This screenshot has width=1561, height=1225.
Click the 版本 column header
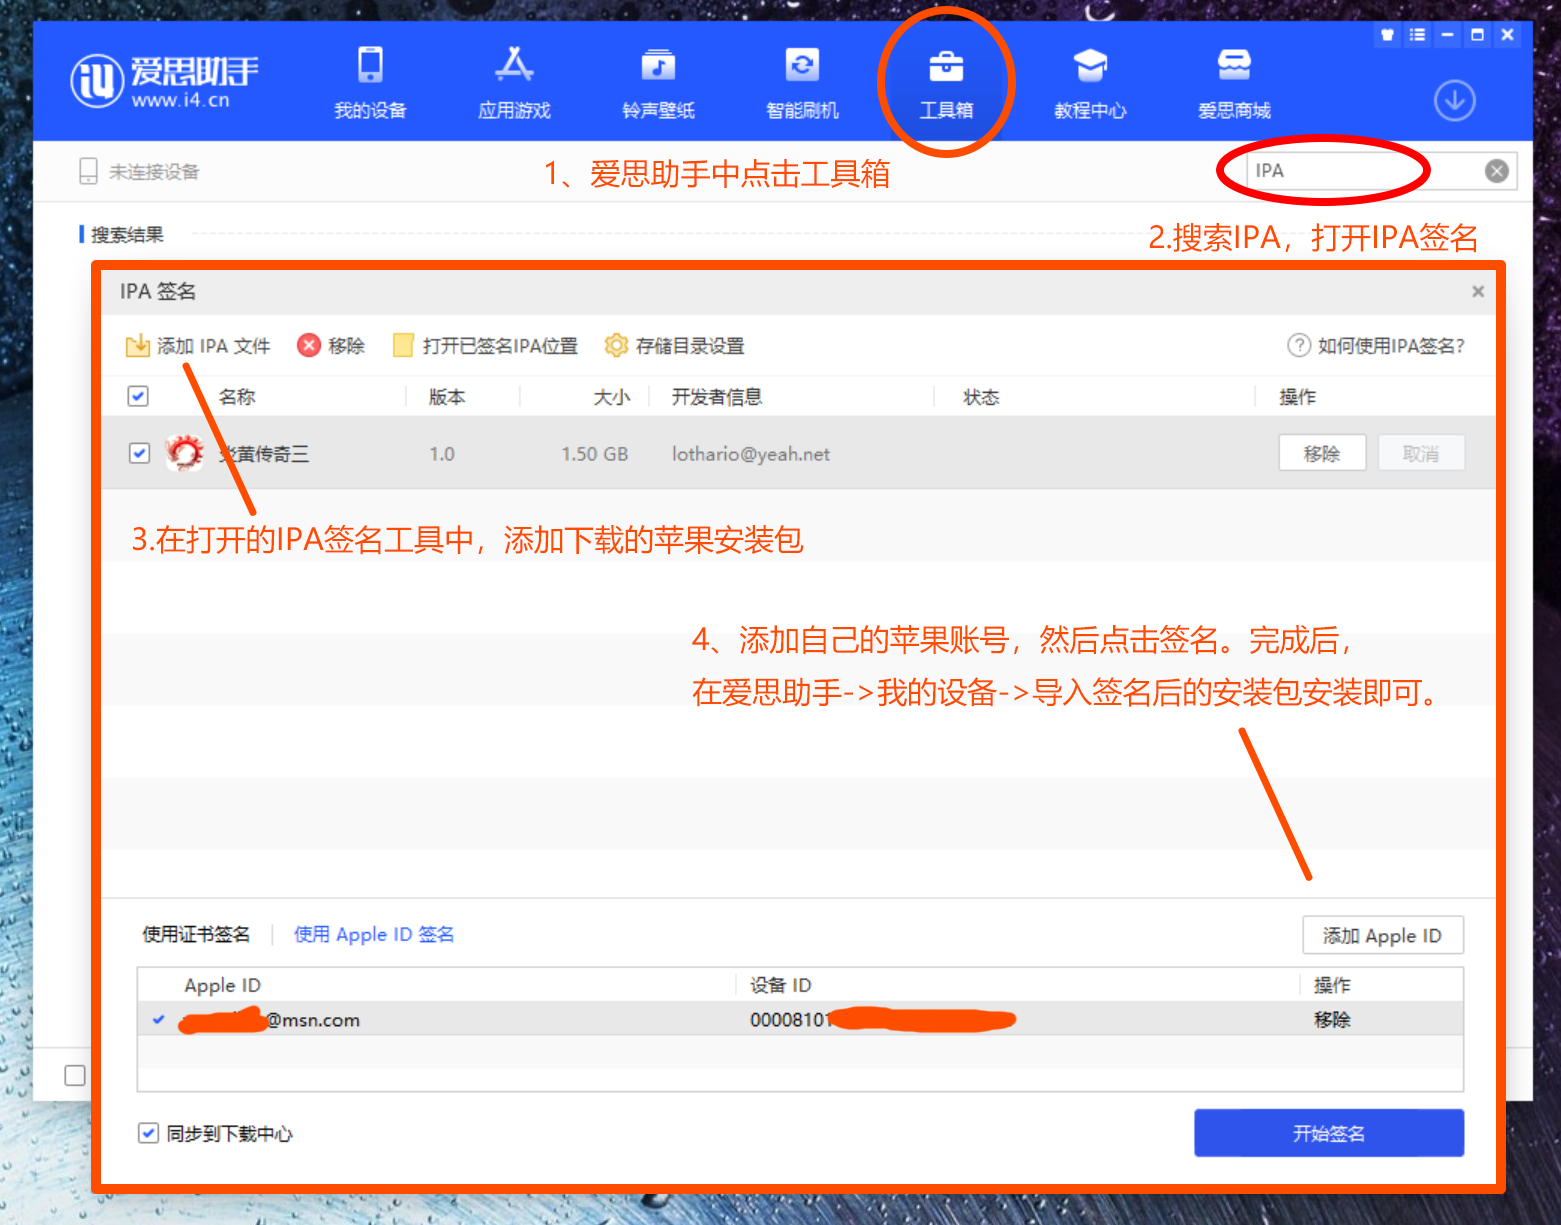pyautogui.click(x=447, y=397)
